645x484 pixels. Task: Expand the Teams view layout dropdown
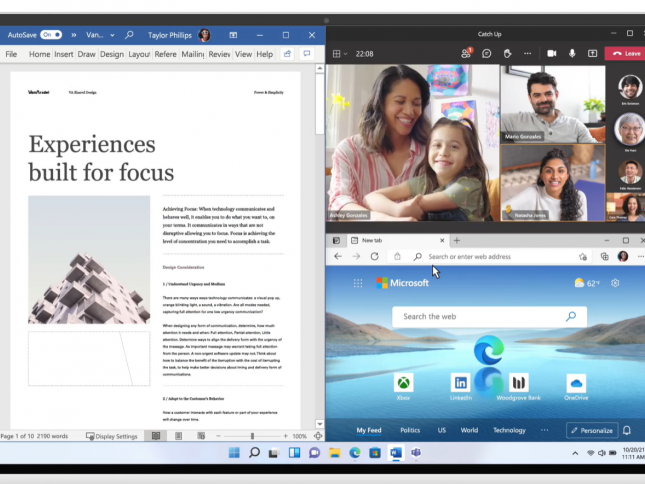[x=340, y=53]
